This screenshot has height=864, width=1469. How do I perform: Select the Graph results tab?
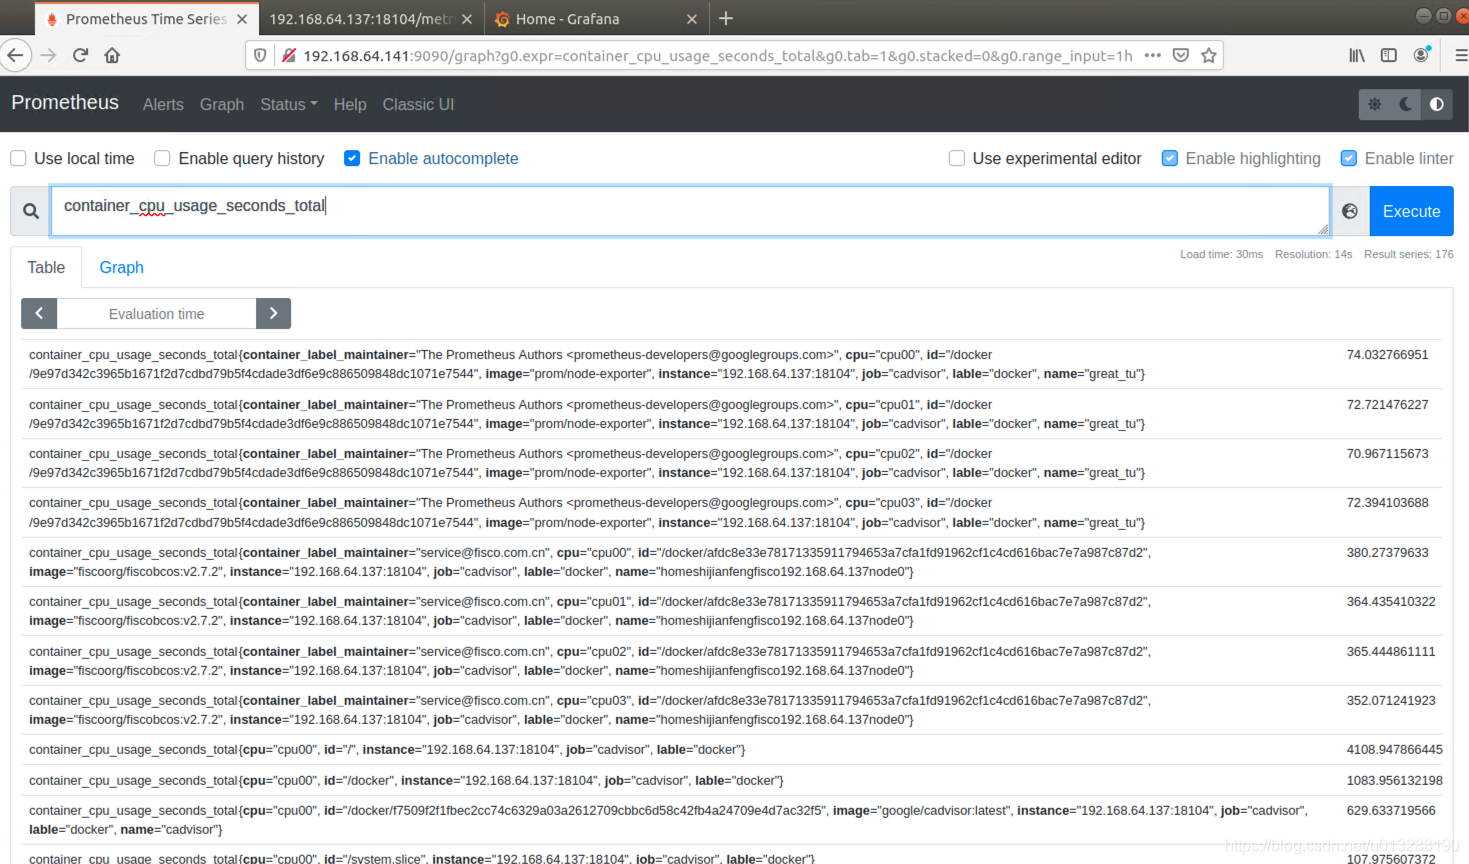coord(122,267)
